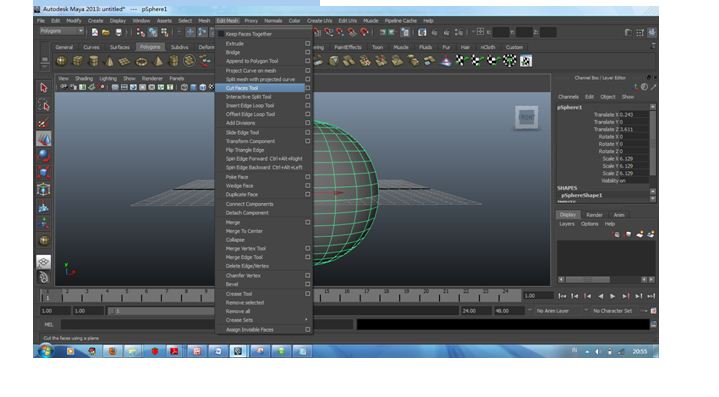Click the playback end time 24.00 field
This screenshot has width=719, height=397.
(x=475, y=311)
